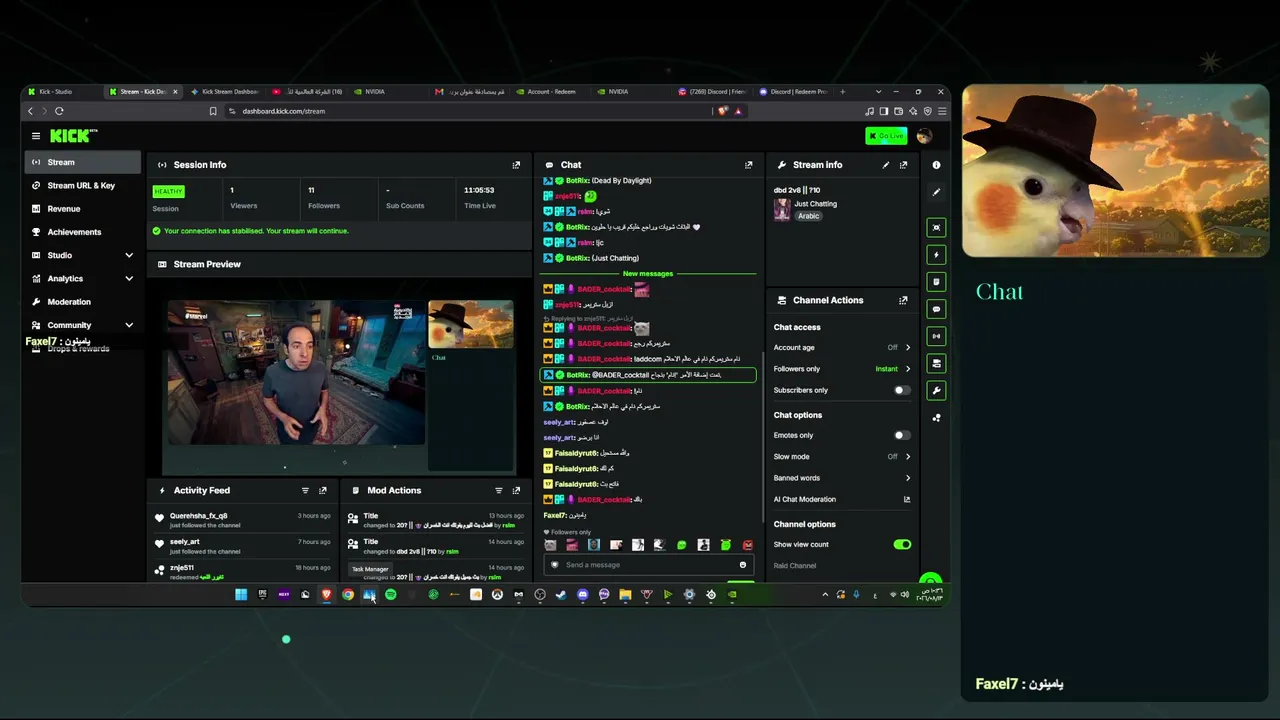Click the Send a message field
Viewport: 1280px width, 720px height.
[648, 565]
